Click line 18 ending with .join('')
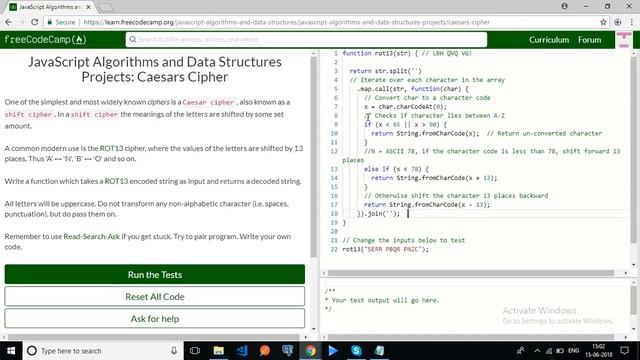Viewport: 640px width, 360px height. pos(378,213)
